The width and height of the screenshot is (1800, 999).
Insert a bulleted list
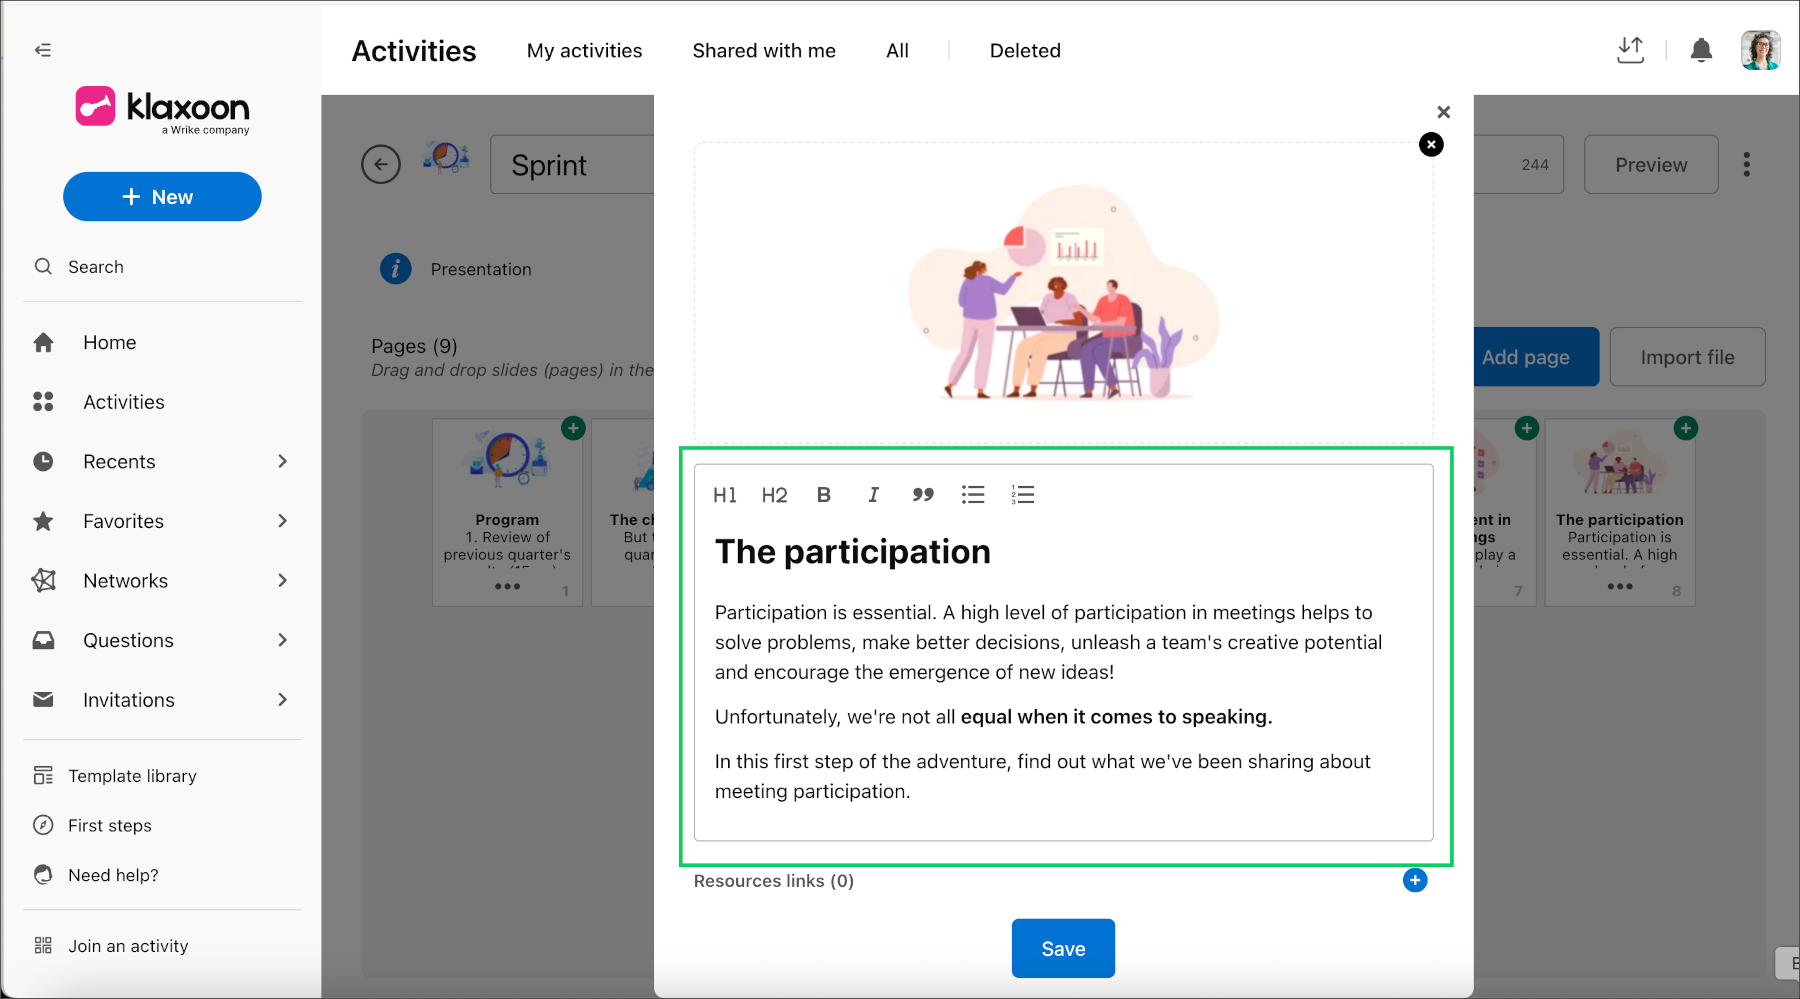click(x=973, y=495)
